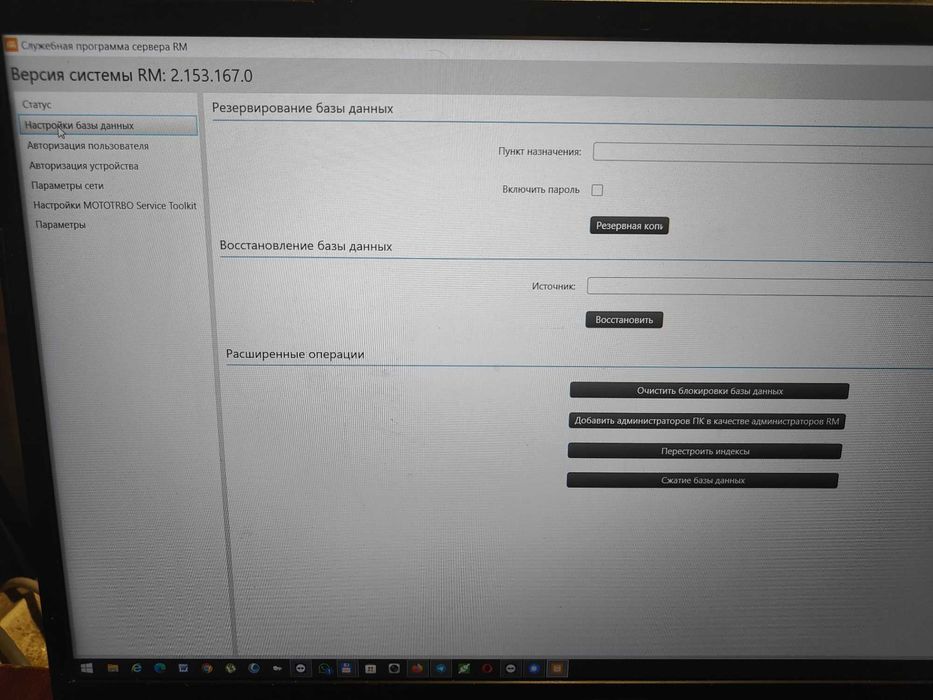Click the Перестроить индексы button
933x700 pixels.
705,451
